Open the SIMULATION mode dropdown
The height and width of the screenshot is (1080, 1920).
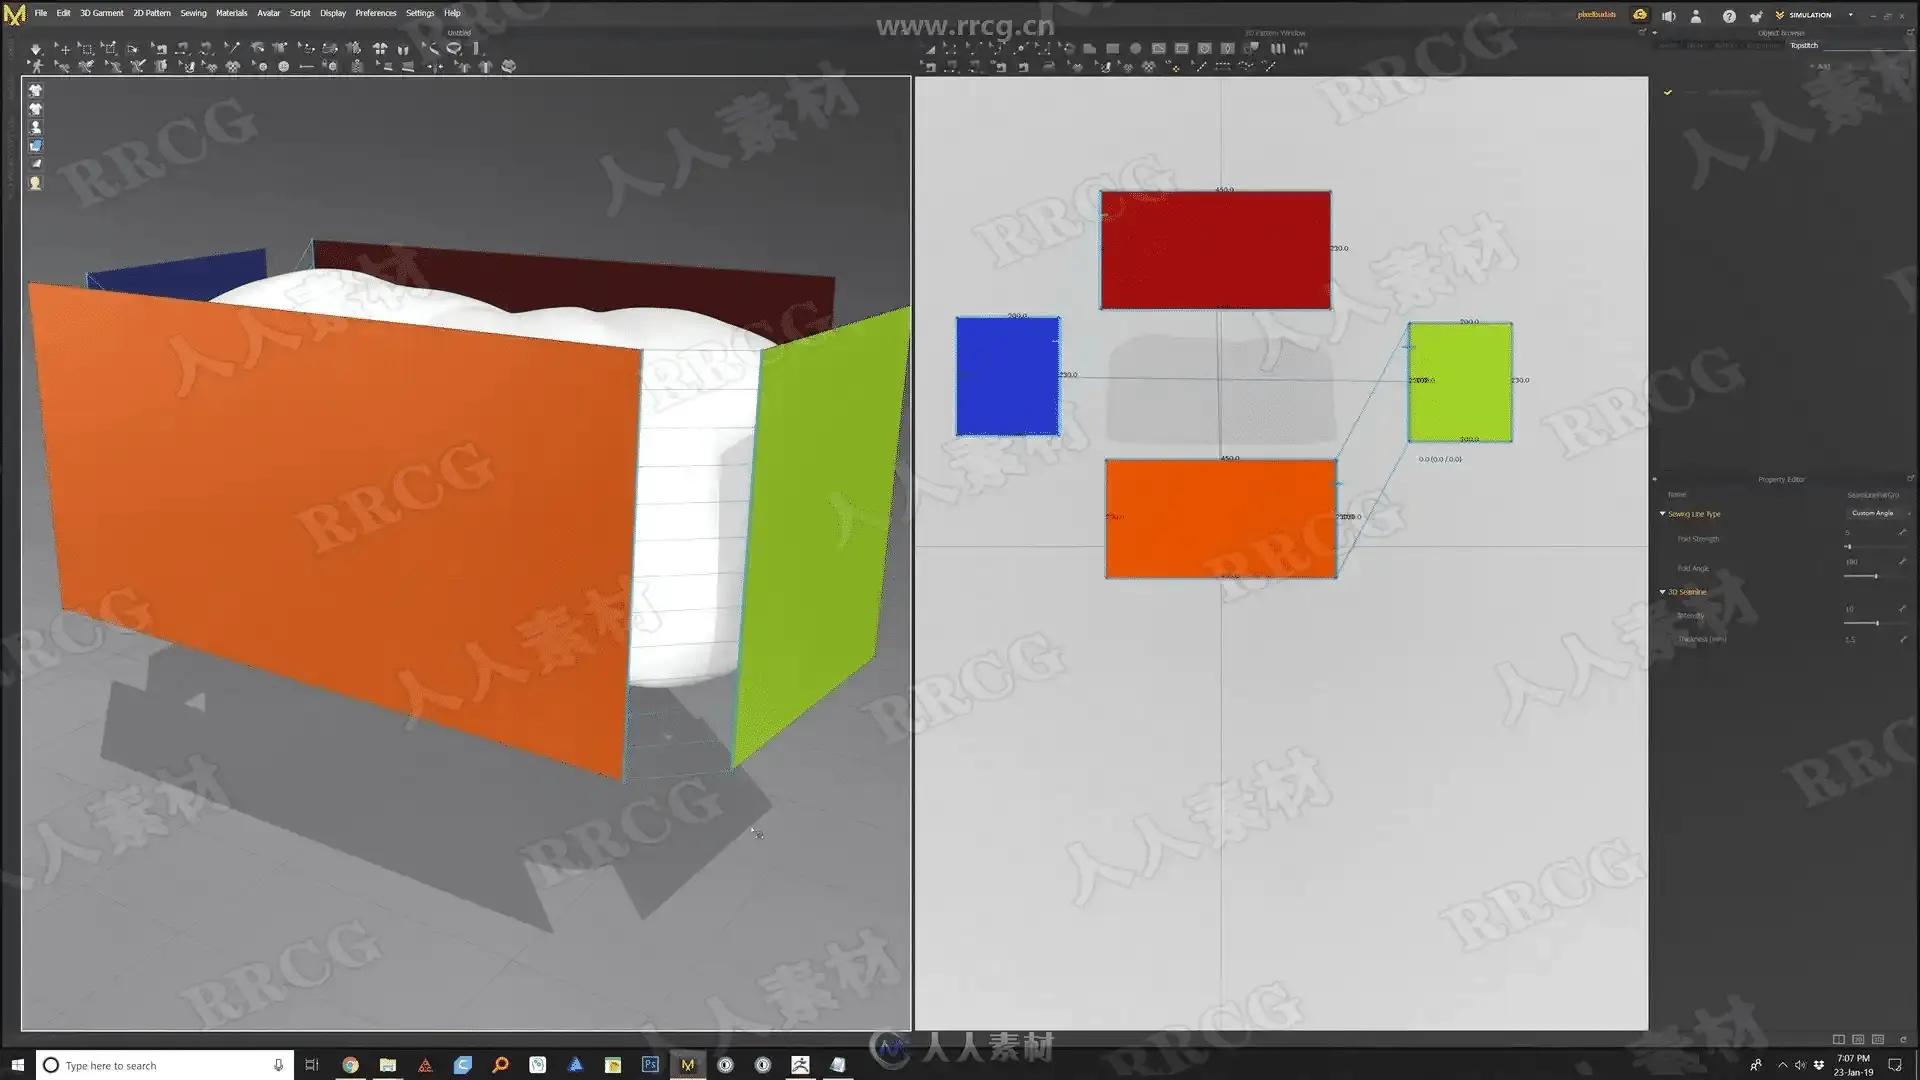pyautogui.click(x=1850, y=15)
